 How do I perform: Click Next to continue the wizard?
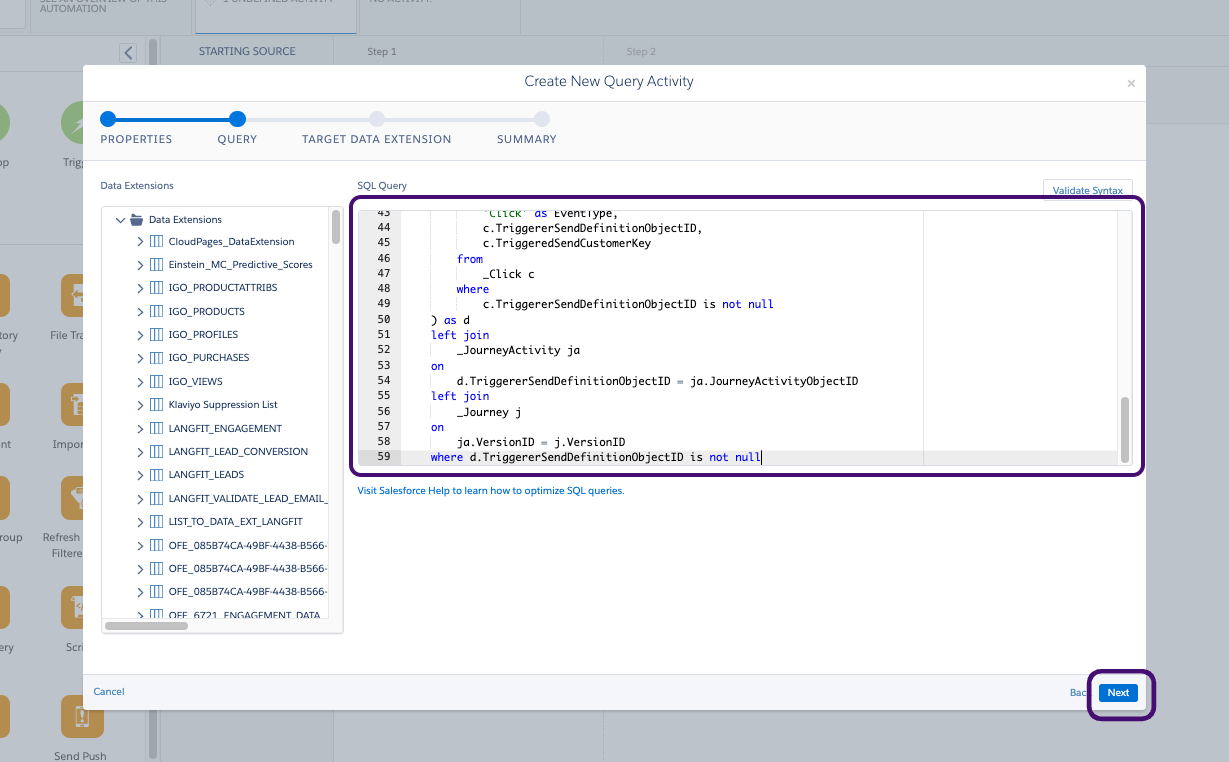[x=1117, y=692]
